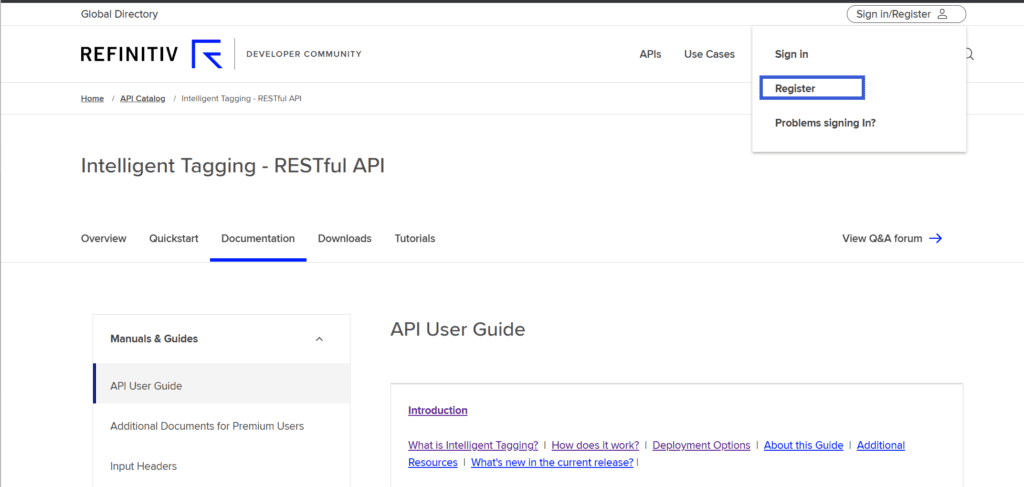1024x487 pixels.
Task: Open the Deployment Options link
Action: pyautogui.click(x=700, y=445)
